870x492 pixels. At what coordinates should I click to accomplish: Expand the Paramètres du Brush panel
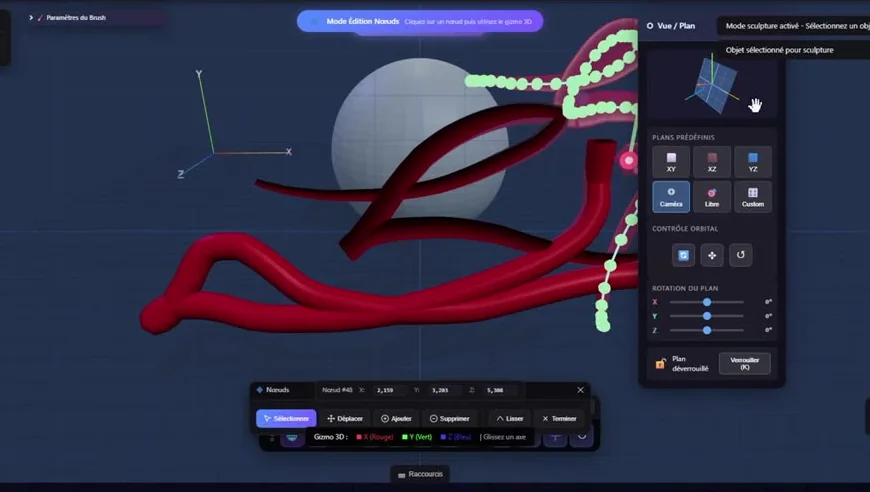tap(68, 18)
